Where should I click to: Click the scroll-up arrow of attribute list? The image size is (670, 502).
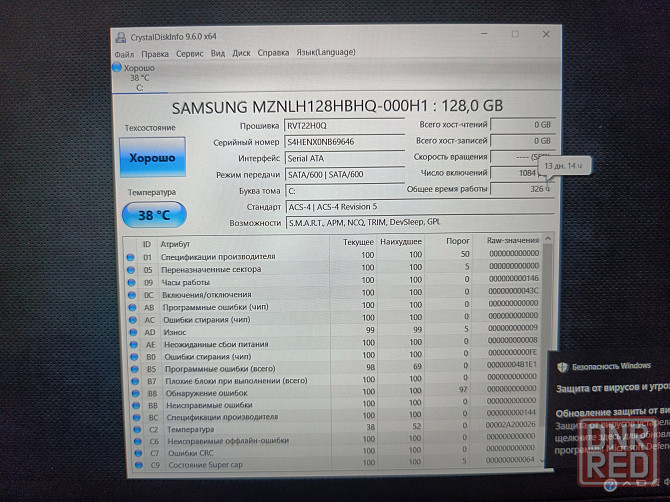click(x=548, y=239)
